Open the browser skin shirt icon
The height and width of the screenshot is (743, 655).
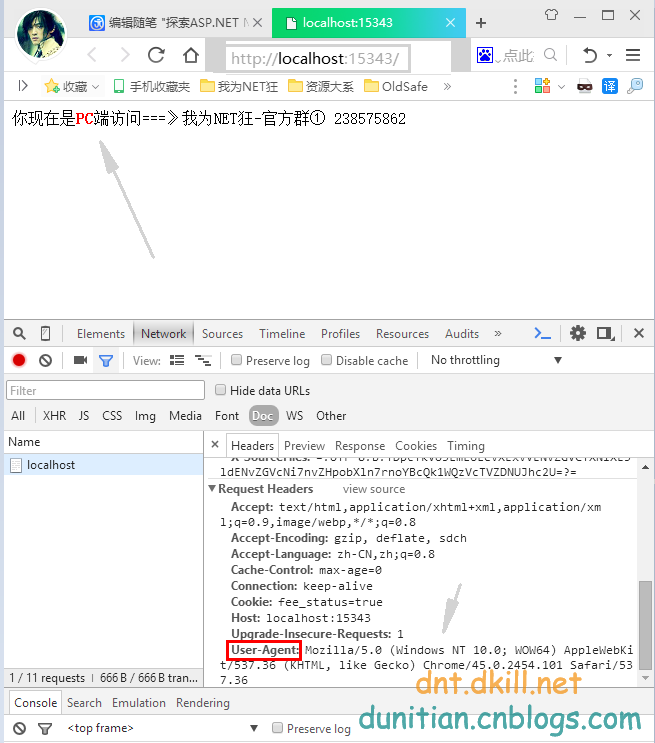(551, 15)
